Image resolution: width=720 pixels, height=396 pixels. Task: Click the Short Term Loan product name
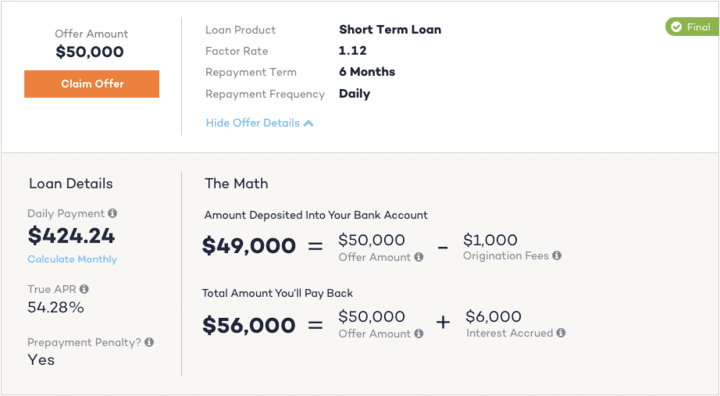[x=390, y=29]
